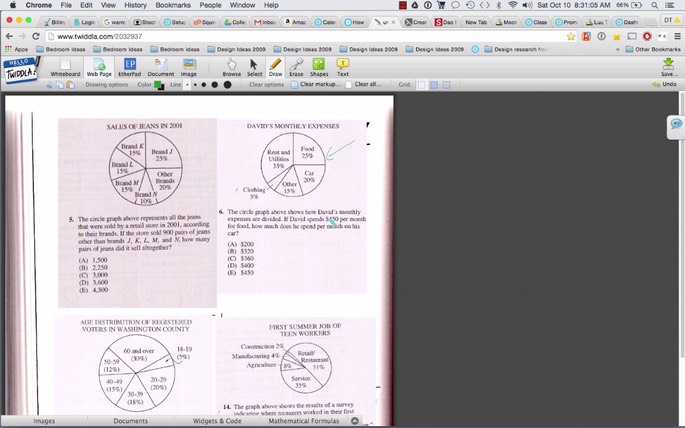Choose the blank no-grid option

pyautogui.click(x=422, y=85)
